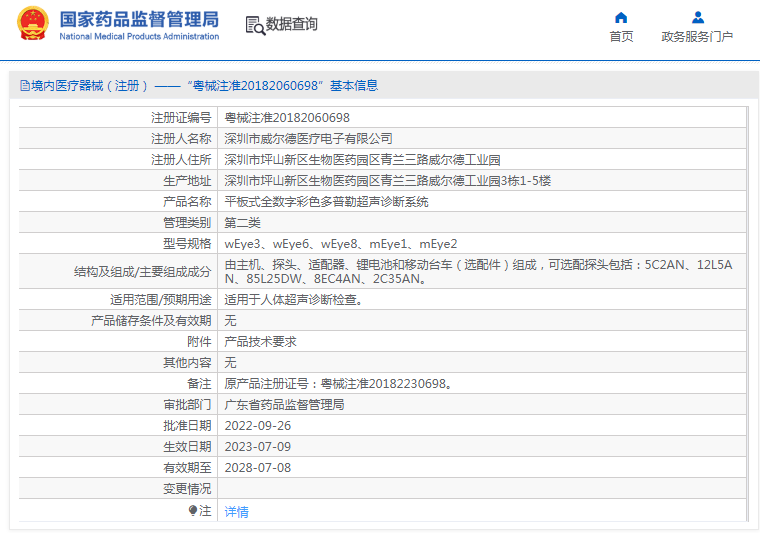Image resolution: width=760 pixels, height=533 pixels.
Task: Open the 首页 navigation label
Action: pyautogui.click(x=621, y=37)
